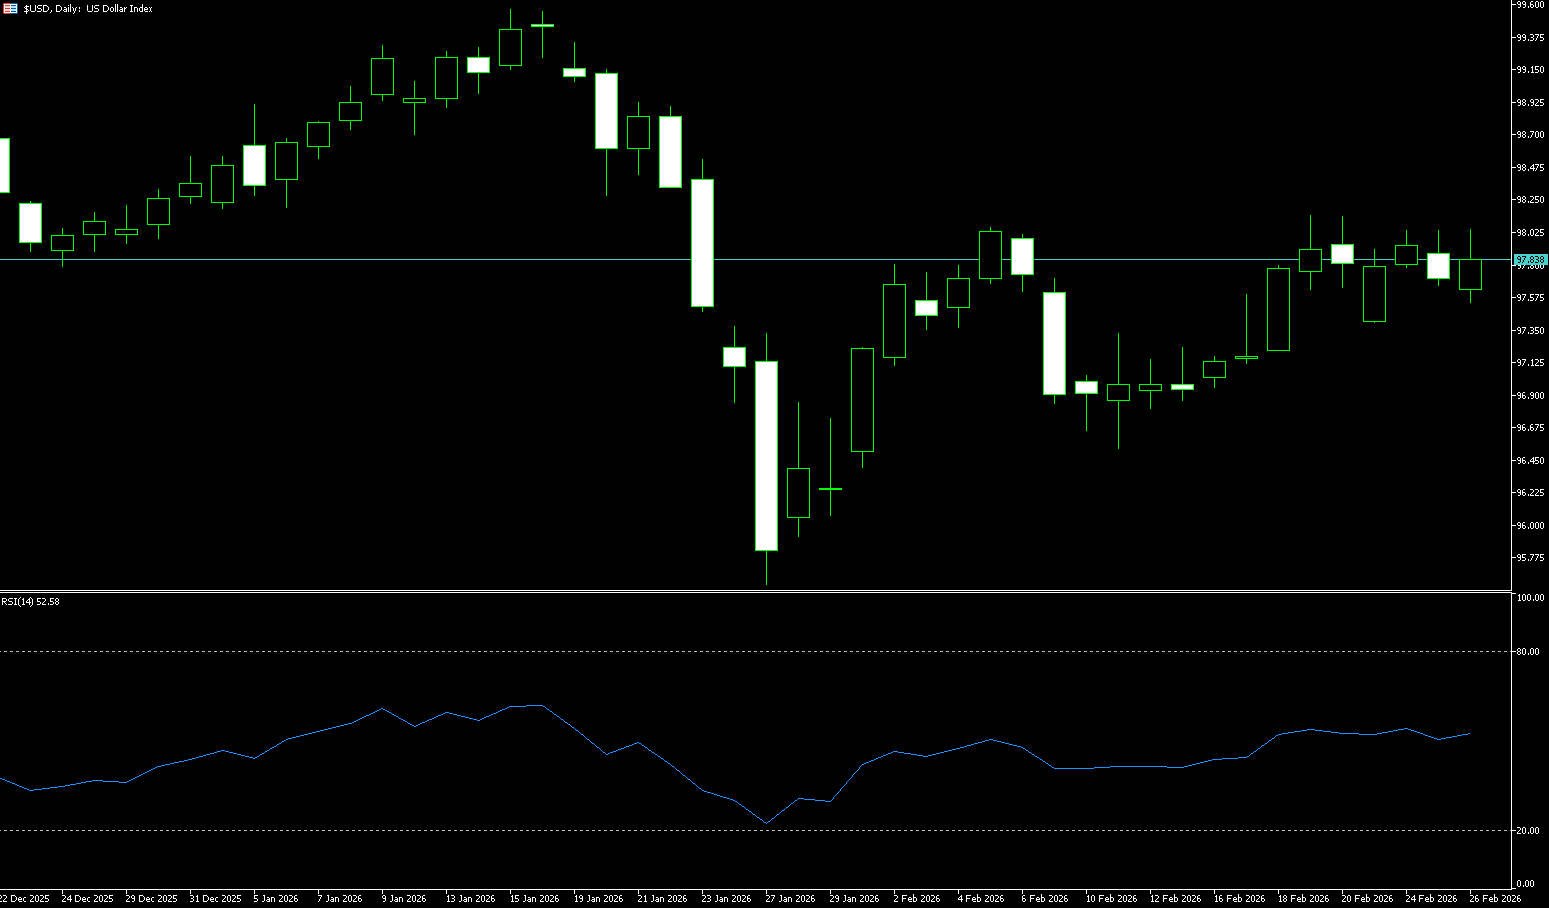Click the 27 Jan 2026 date label
Image resolution: width=1549 pixels, height=908 pixels.
pyautogui.click(x=790, y=898)
